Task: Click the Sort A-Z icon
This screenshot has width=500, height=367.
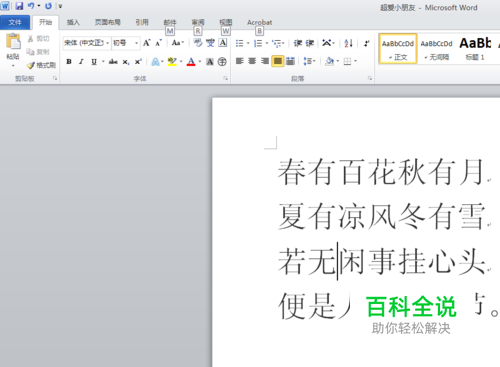Action: (348, 43)
